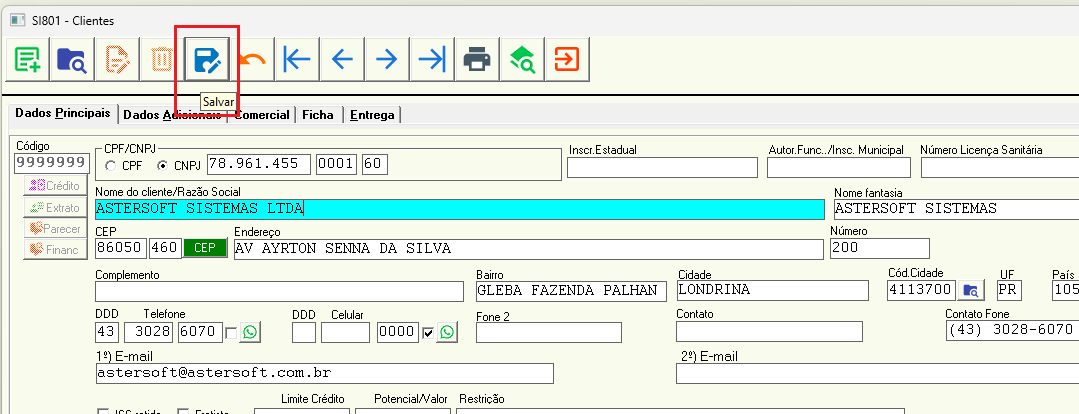This screenshot has width=1079, height=414.
Task: Toggle the ISS retido checkbox
Action: point(103,411)
